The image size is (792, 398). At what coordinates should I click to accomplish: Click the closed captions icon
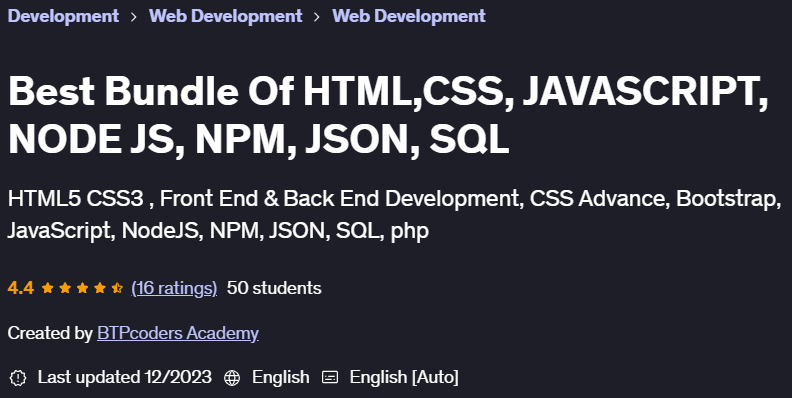point(330,377)
